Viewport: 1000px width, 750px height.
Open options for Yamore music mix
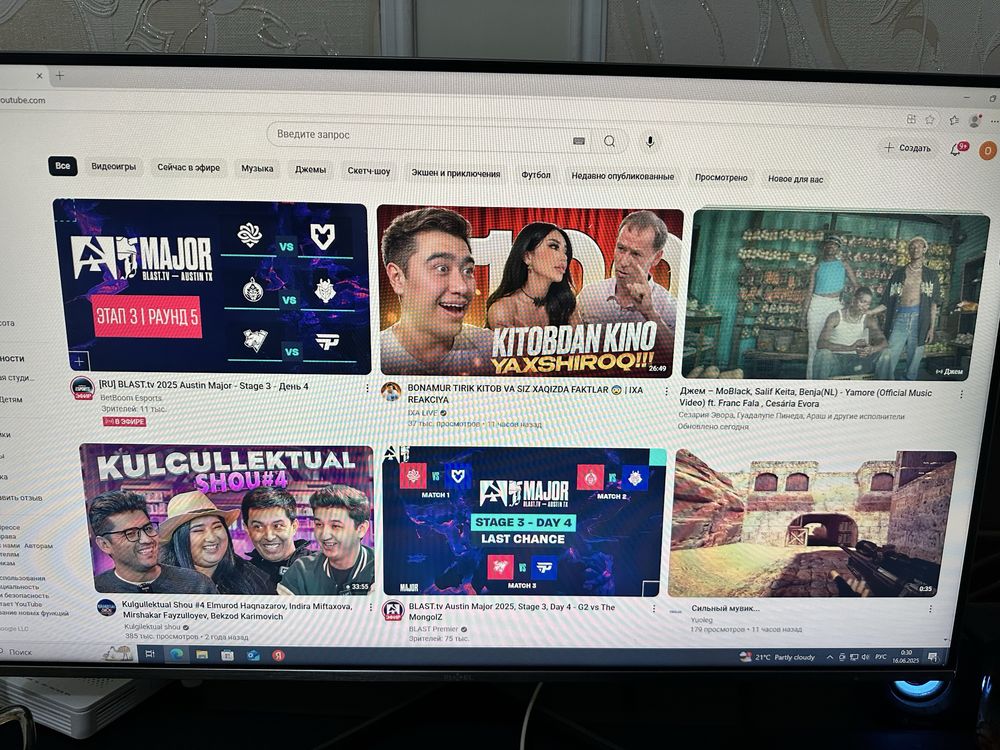point(962,395)
